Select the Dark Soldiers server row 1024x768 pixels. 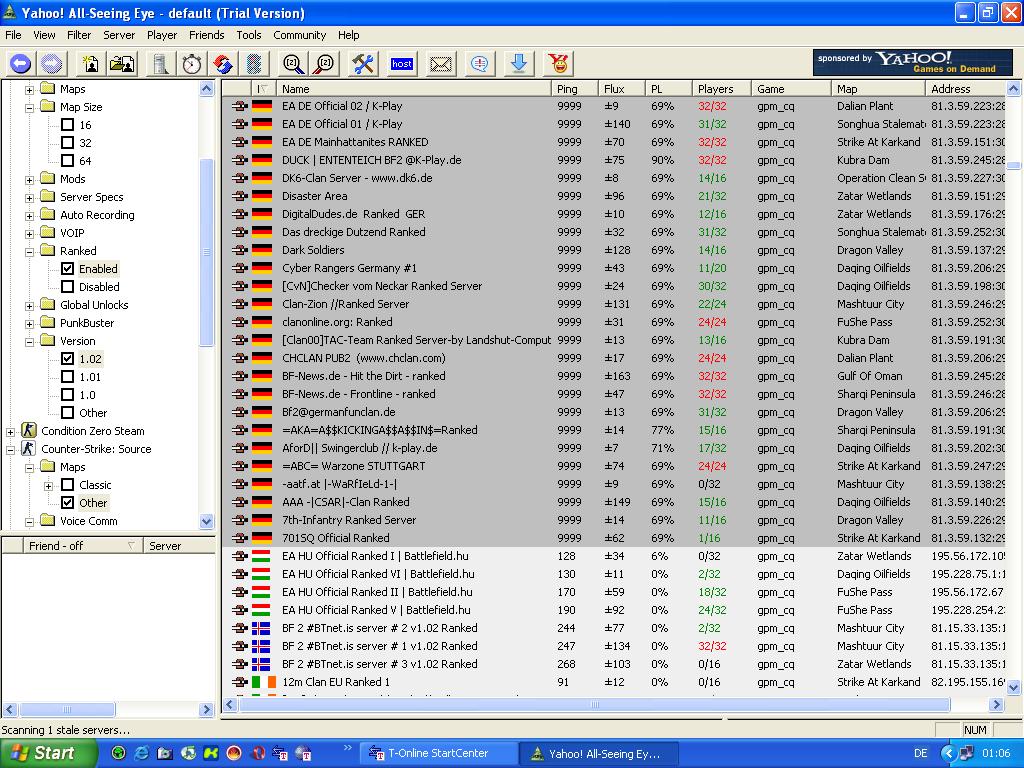click(614, 250)
